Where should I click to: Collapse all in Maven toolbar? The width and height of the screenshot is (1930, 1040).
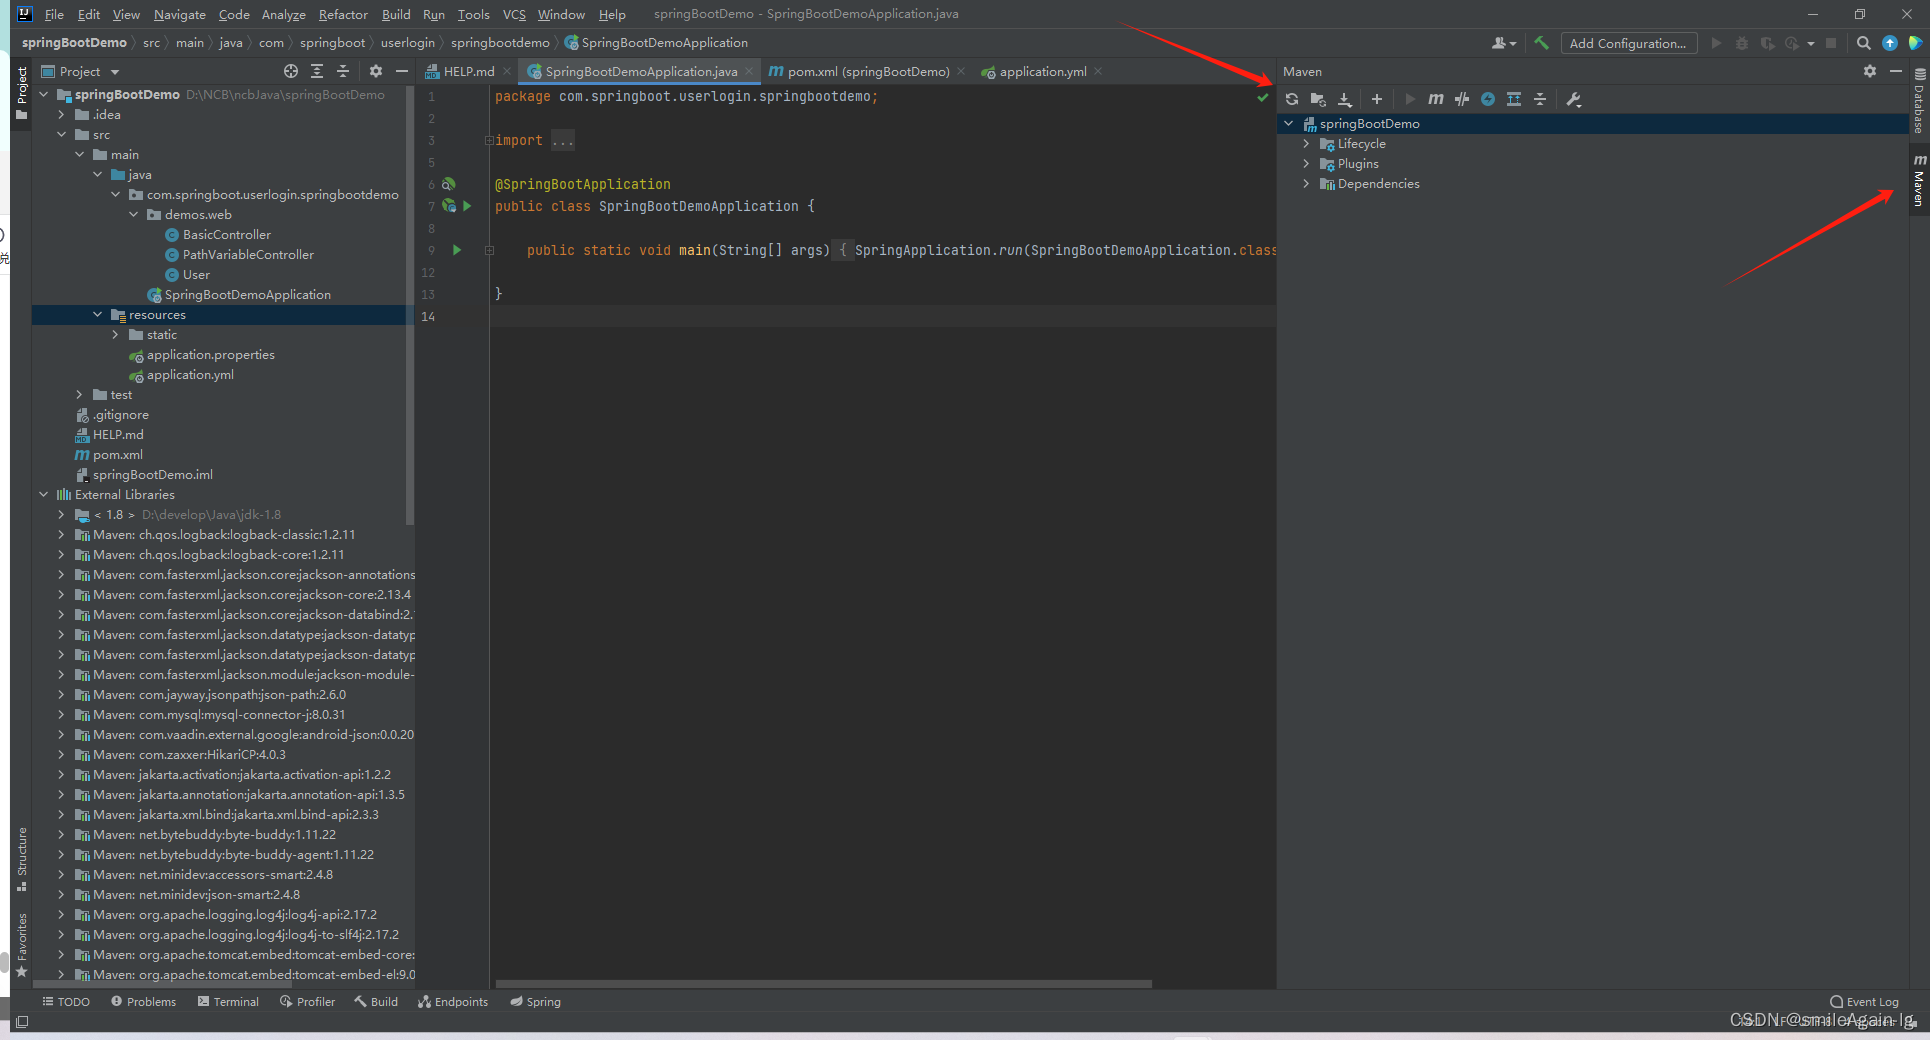[x=1540, y=99]
